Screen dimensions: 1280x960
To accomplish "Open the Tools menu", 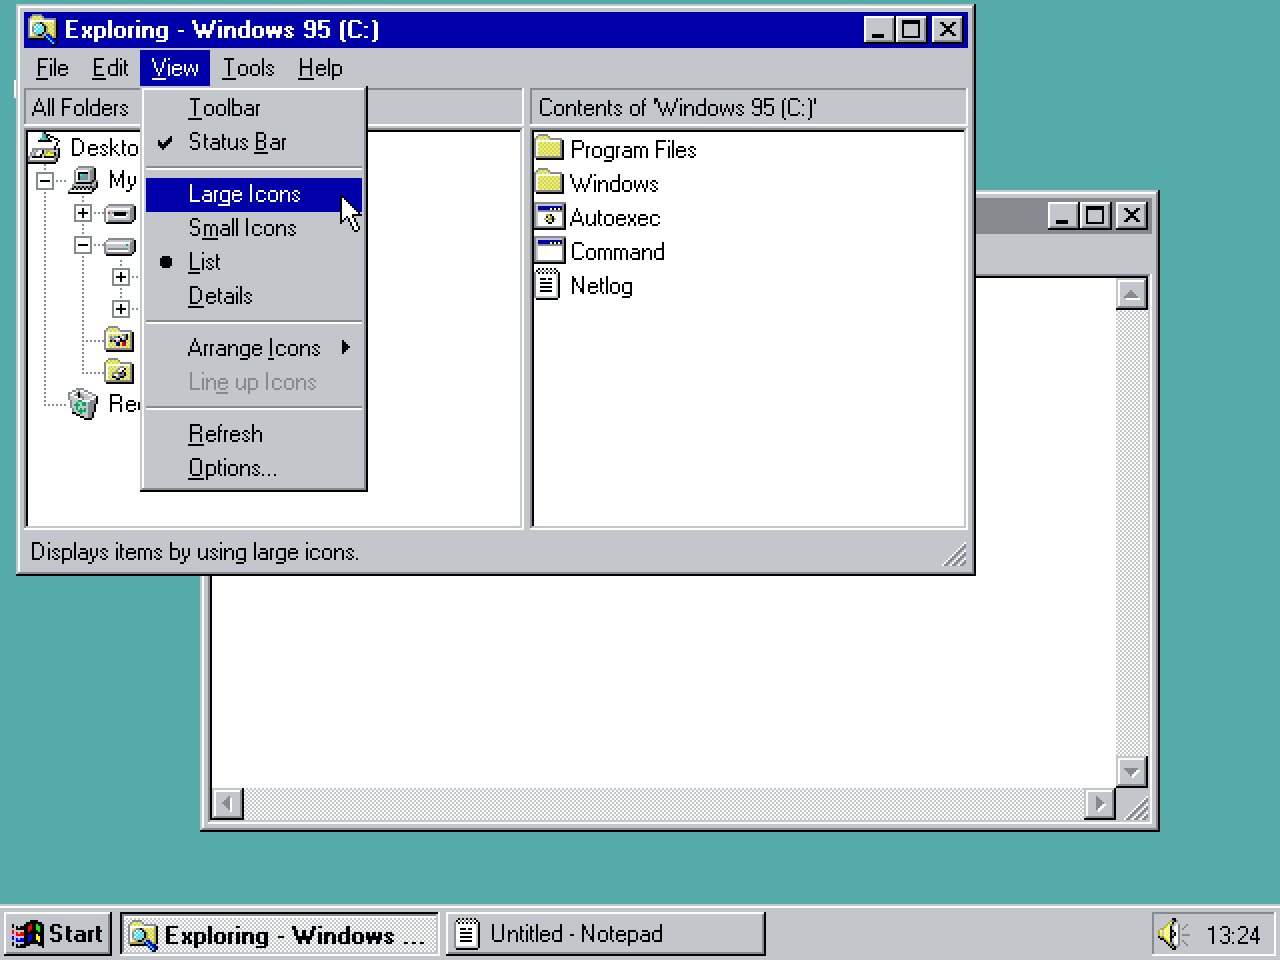I will [248, 68].
